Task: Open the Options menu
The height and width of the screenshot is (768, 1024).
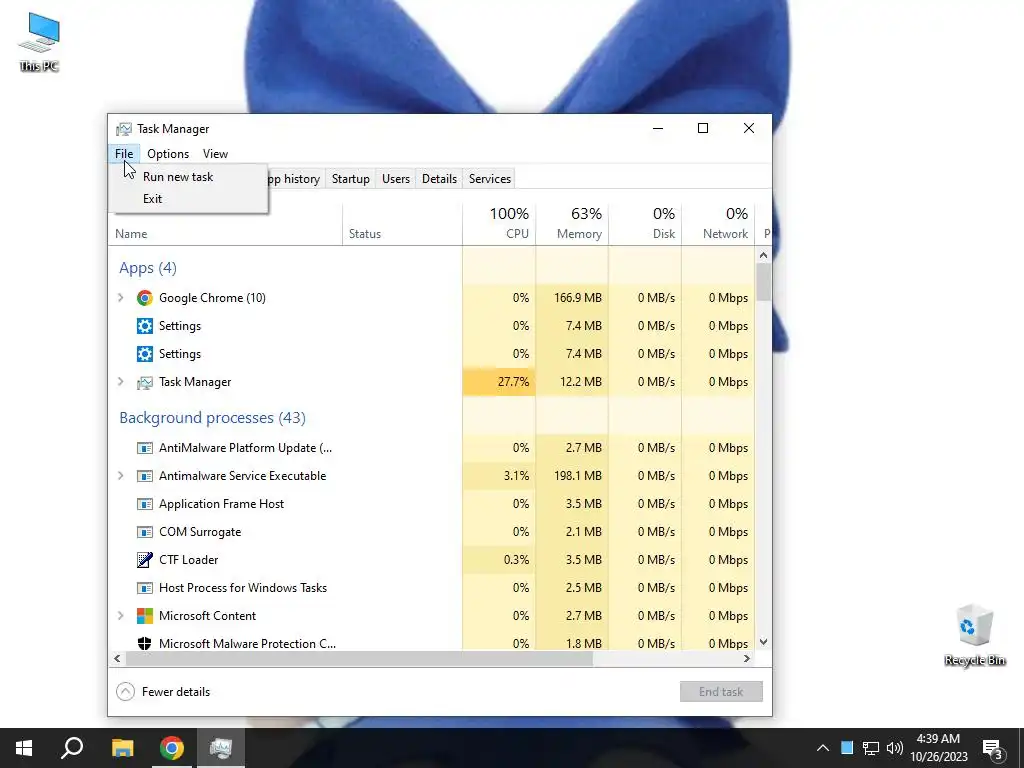Action: [168, 154]
